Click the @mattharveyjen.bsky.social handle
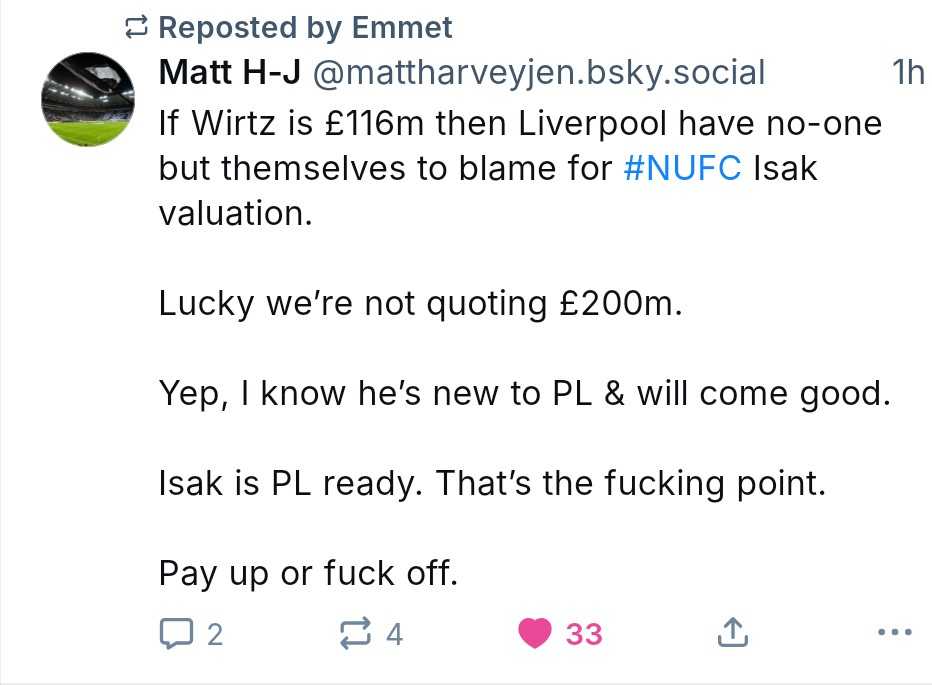932x685 pixels. [540, 72]
